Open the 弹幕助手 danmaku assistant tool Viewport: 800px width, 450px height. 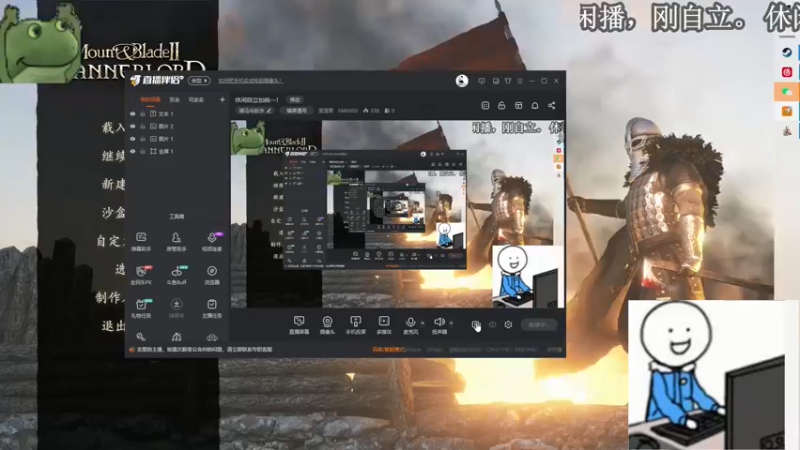point(141,241)
